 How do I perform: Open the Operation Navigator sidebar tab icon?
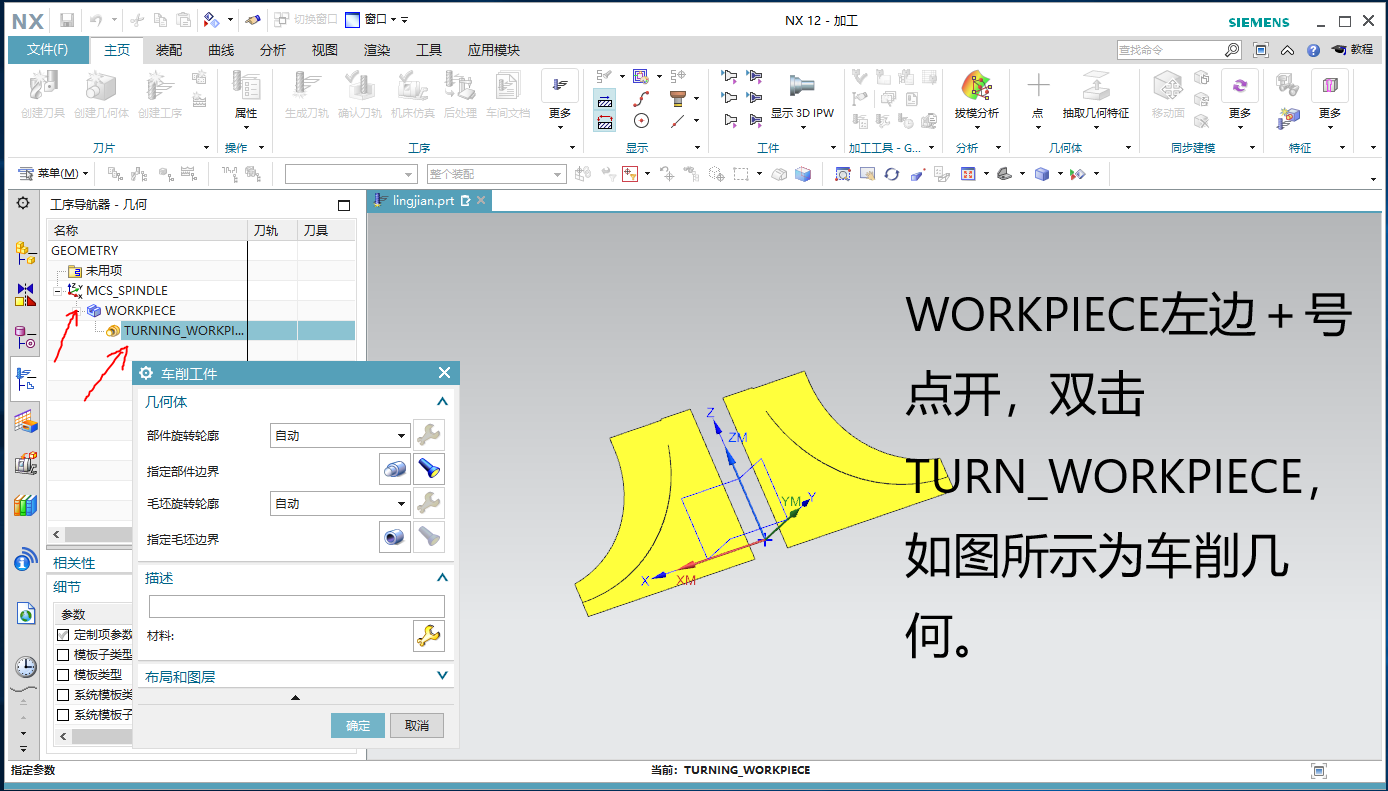tap(25, 380)
